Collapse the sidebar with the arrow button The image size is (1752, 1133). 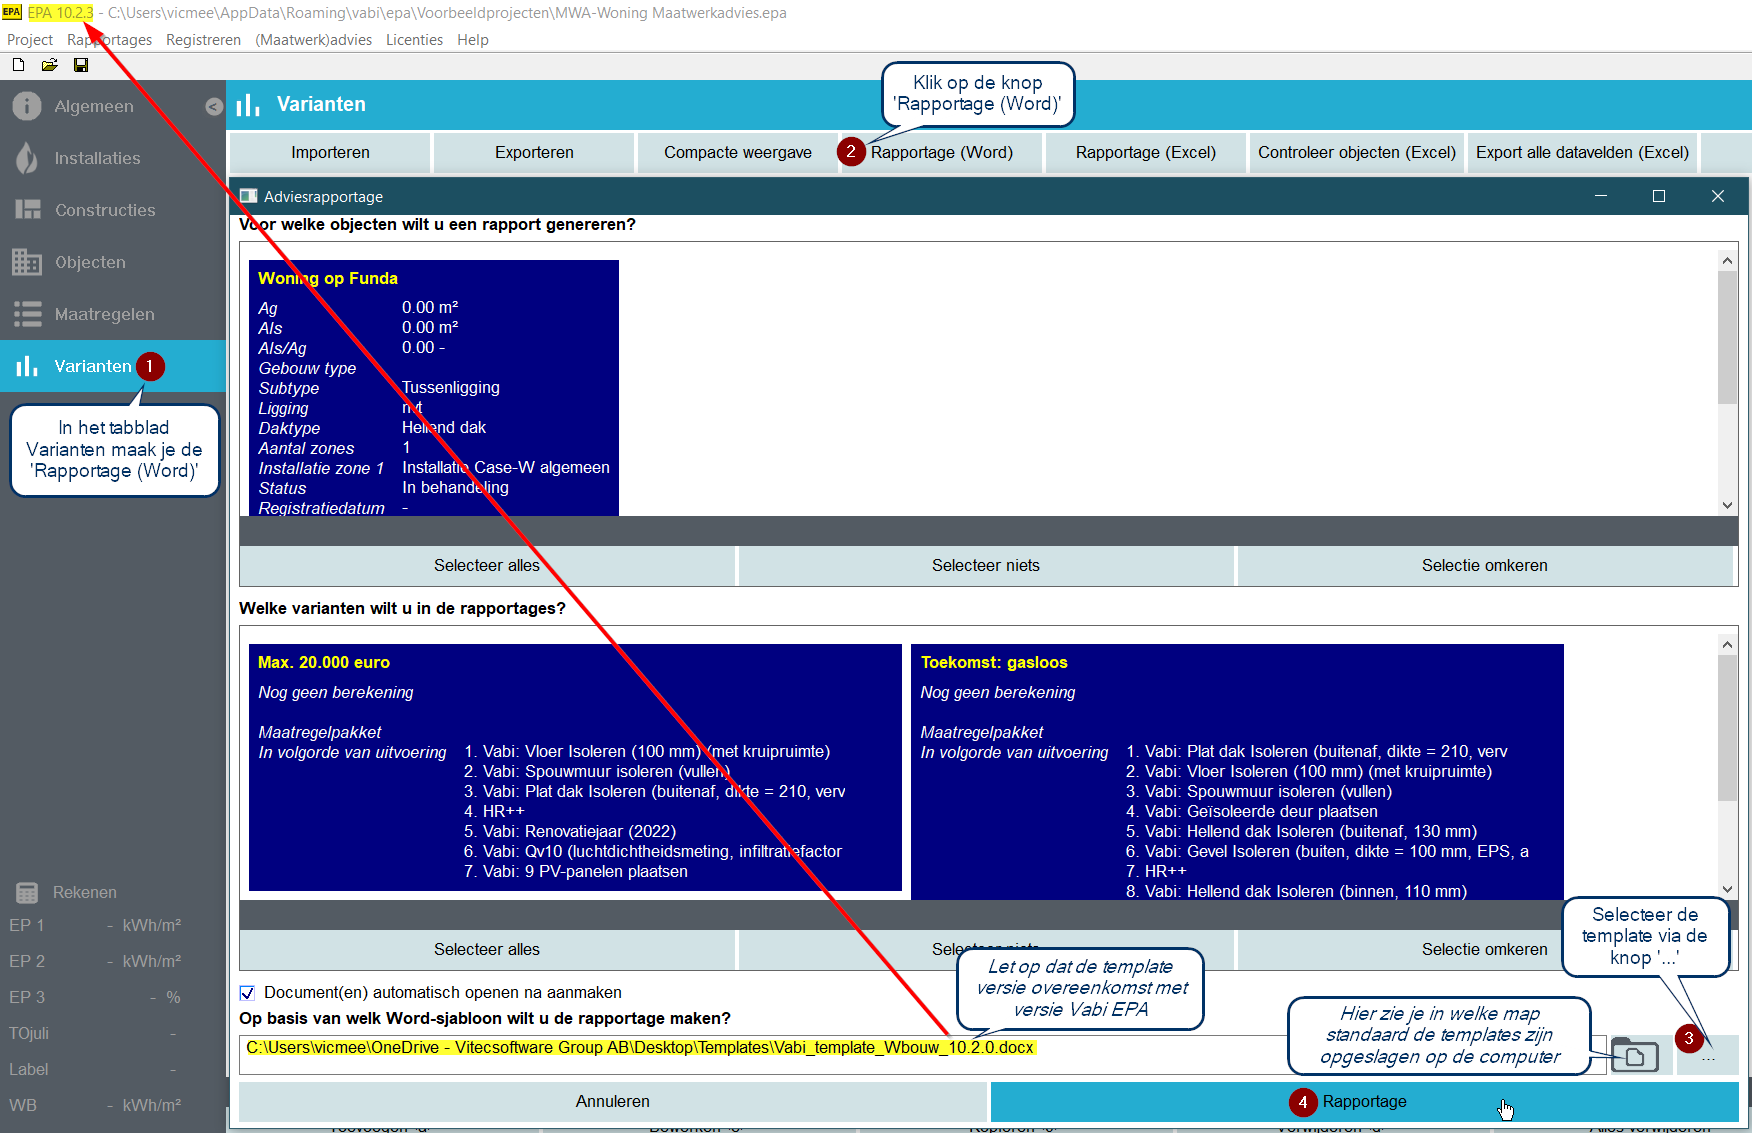click(214, 106)
